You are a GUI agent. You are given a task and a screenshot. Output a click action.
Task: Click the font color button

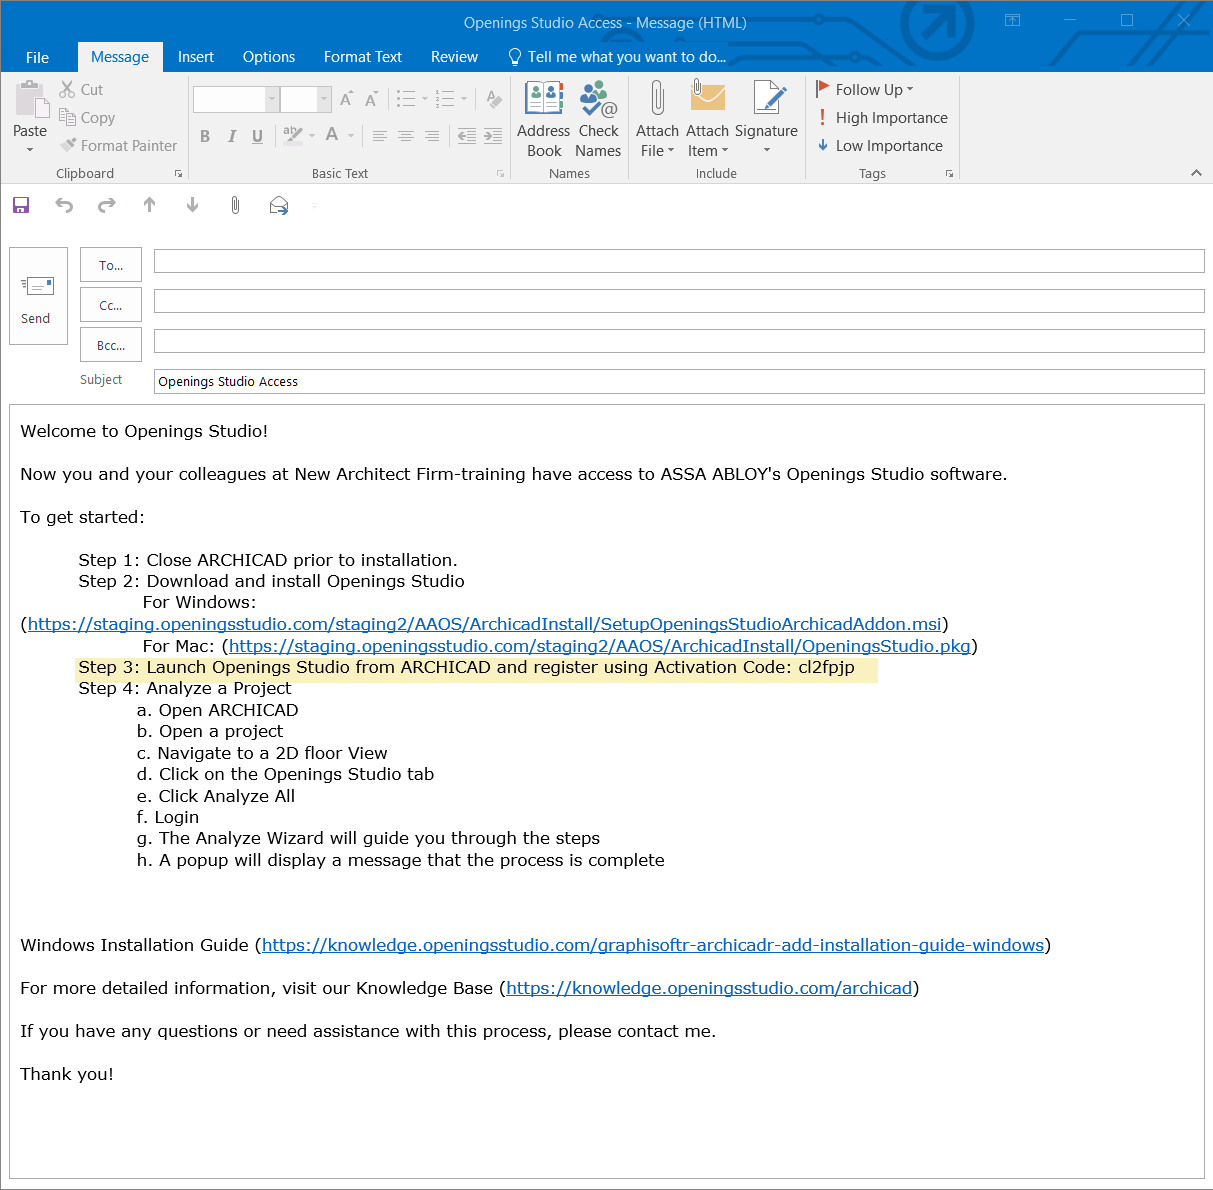click(x=332, y=135)
